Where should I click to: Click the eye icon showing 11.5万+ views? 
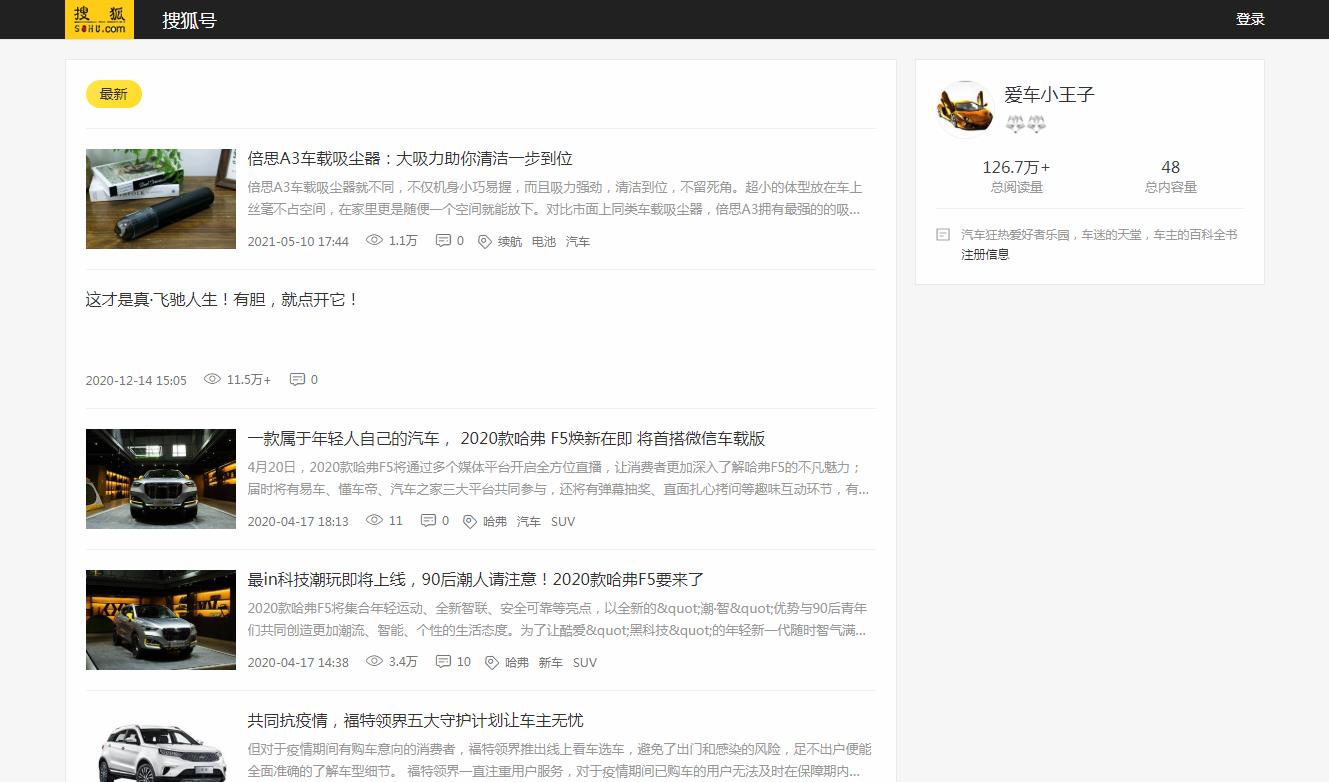(212, 379)
